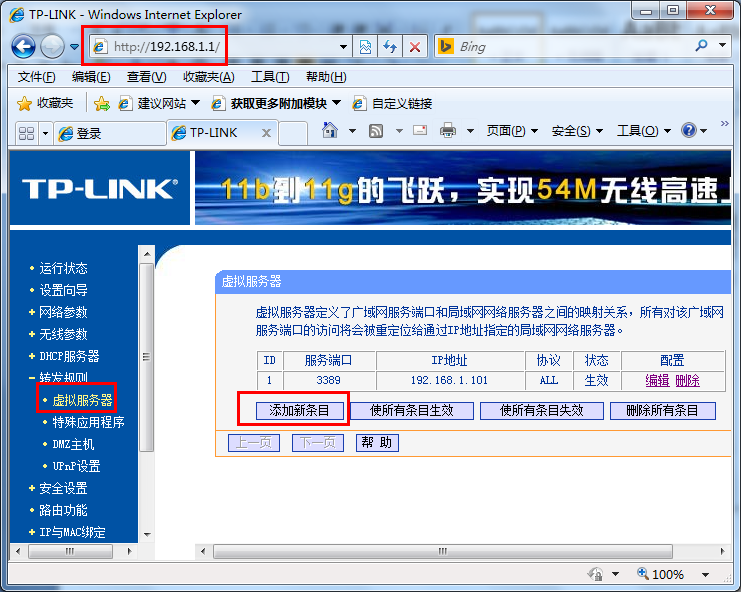This screenshot has width=741, height=592.
Task: Click the red Stop loading icon
Action: (x=415, y=47)
